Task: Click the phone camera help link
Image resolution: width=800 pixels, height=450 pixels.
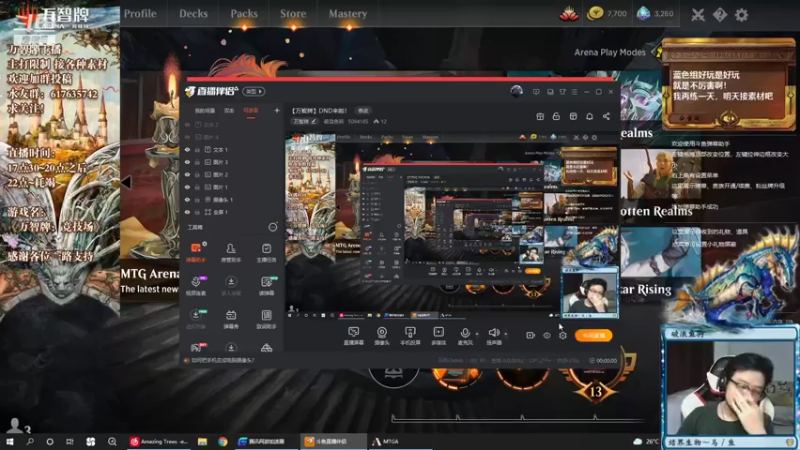Action: (222, 360)
